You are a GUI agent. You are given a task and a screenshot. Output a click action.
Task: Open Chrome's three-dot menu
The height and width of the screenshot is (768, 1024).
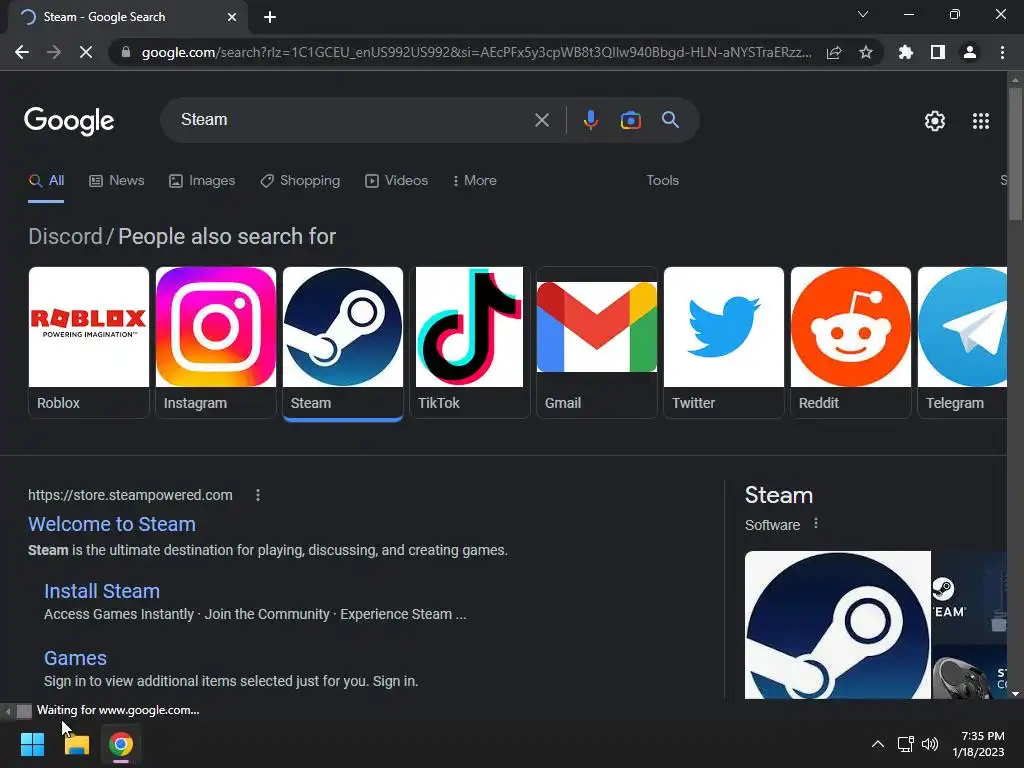pyautogui.click(x=1002, y=52)
